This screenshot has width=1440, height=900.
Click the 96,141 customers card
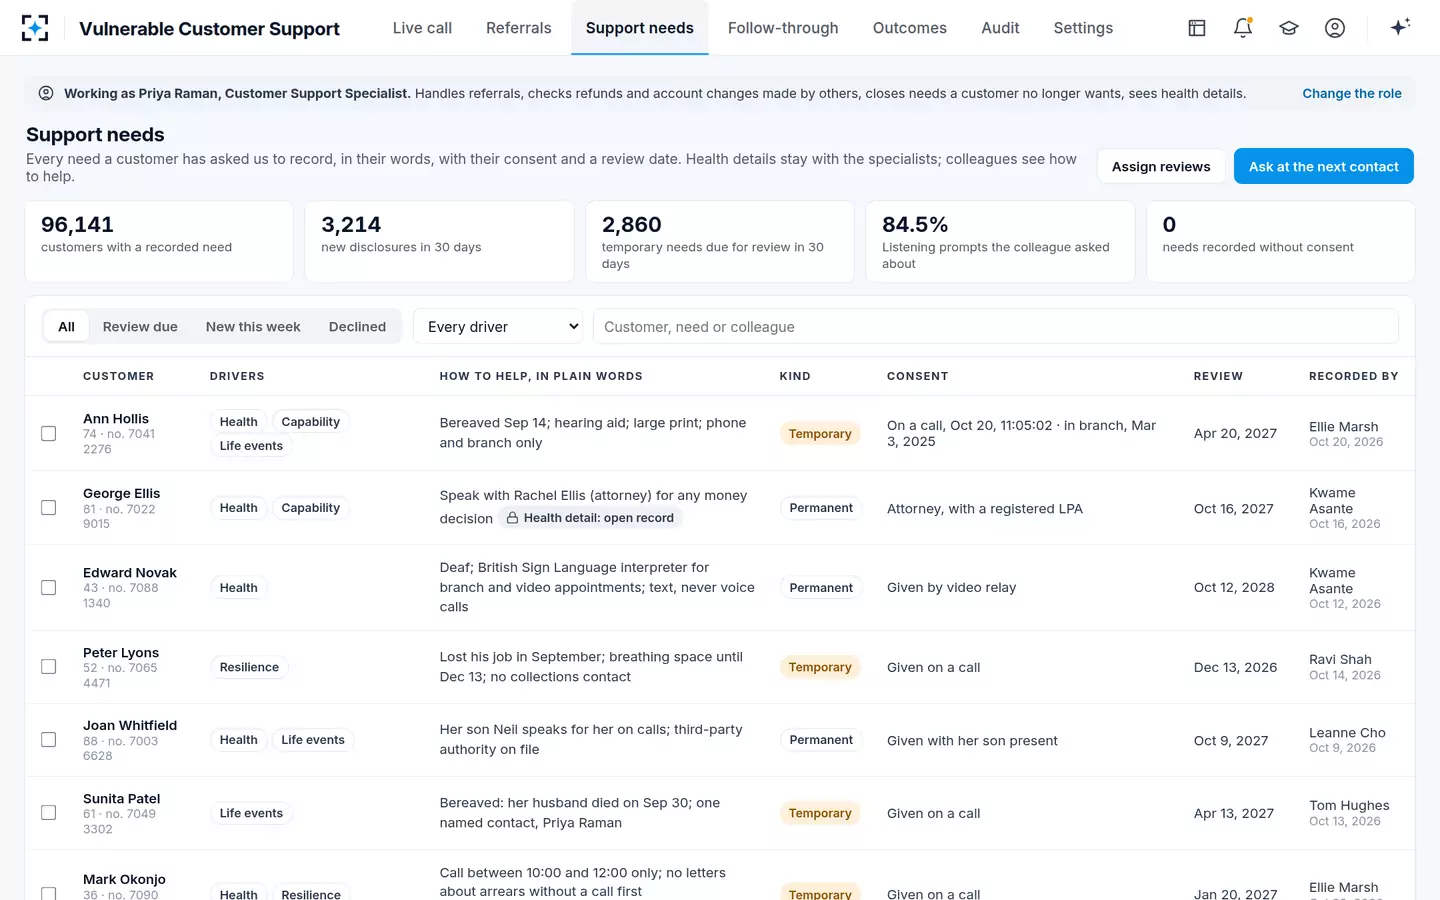(x=159, y=242)
